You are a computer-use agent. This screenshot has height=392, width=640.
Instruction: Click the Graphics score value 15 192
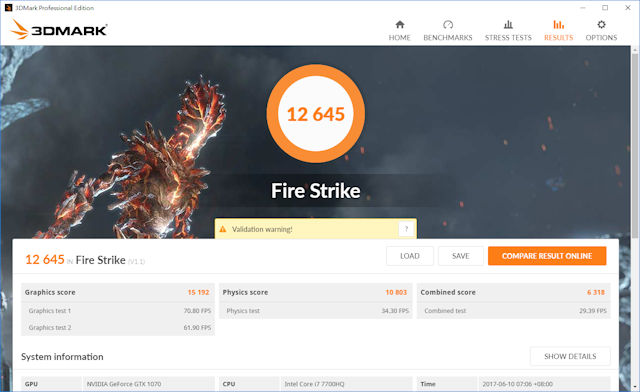pos(198,292)
